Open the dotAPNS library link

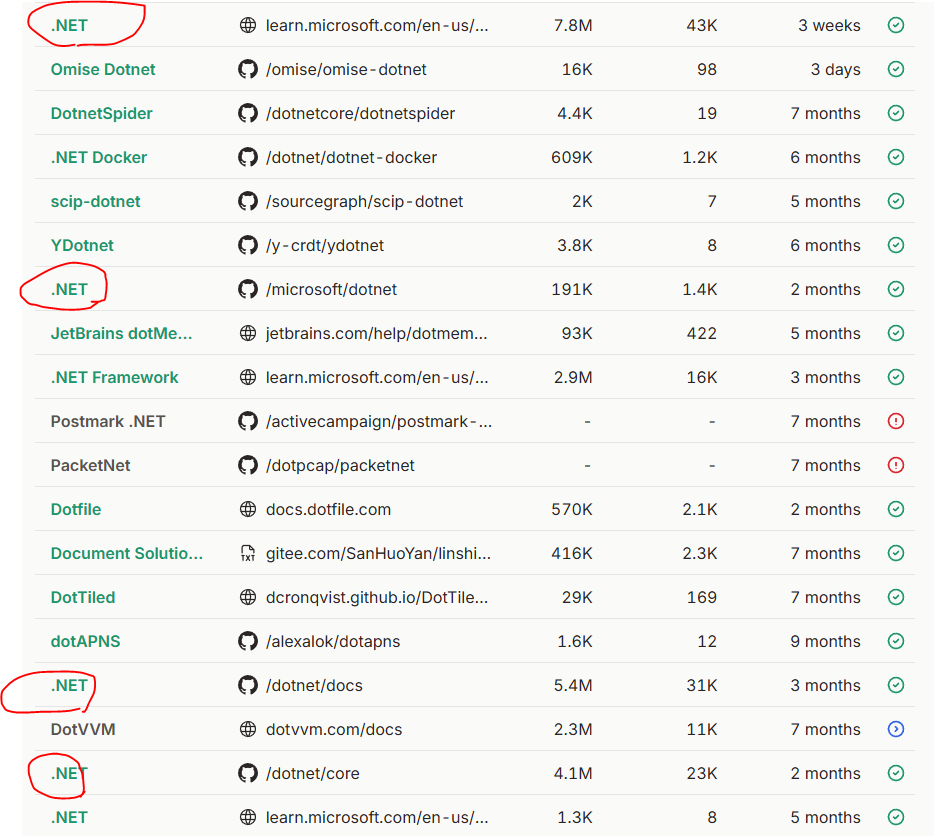(85, 642)
